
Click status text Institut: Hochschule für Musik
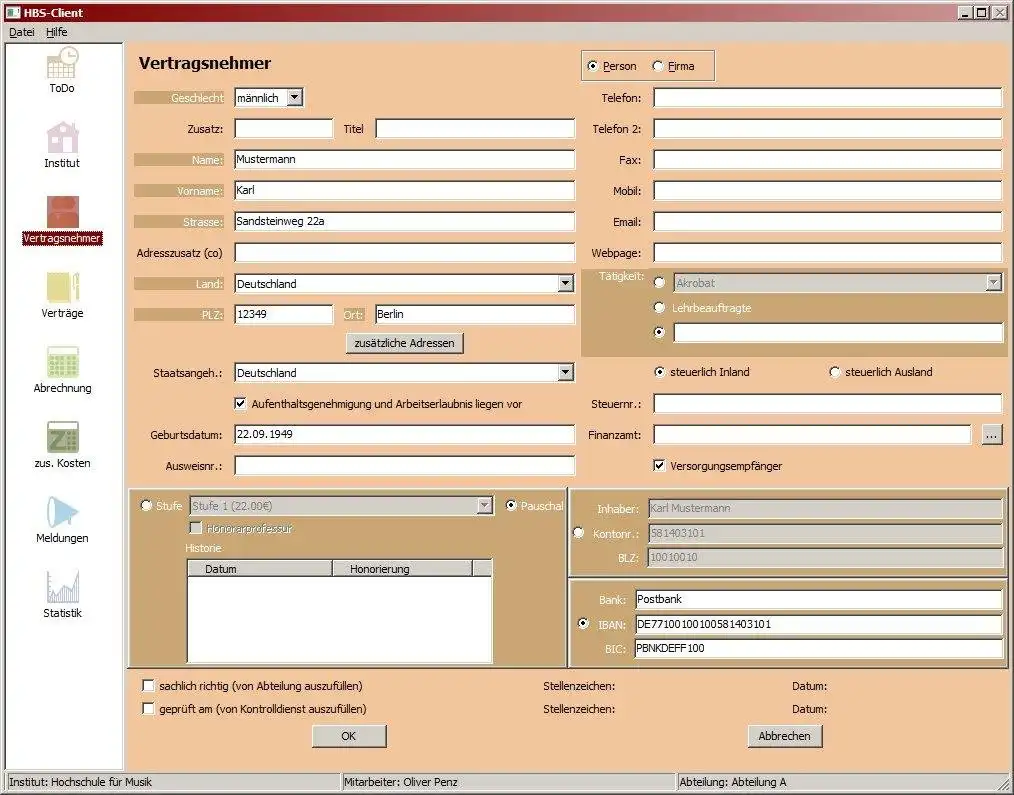(x=80, y=782)
